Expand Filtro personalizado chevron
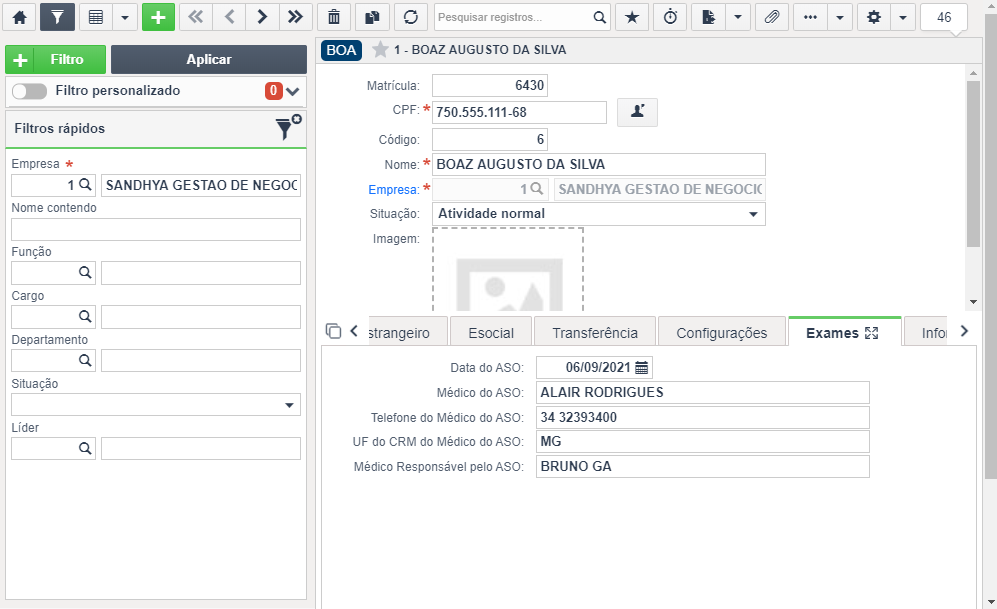The height and width of the screenshot is (609, 997). pos(292,91)
